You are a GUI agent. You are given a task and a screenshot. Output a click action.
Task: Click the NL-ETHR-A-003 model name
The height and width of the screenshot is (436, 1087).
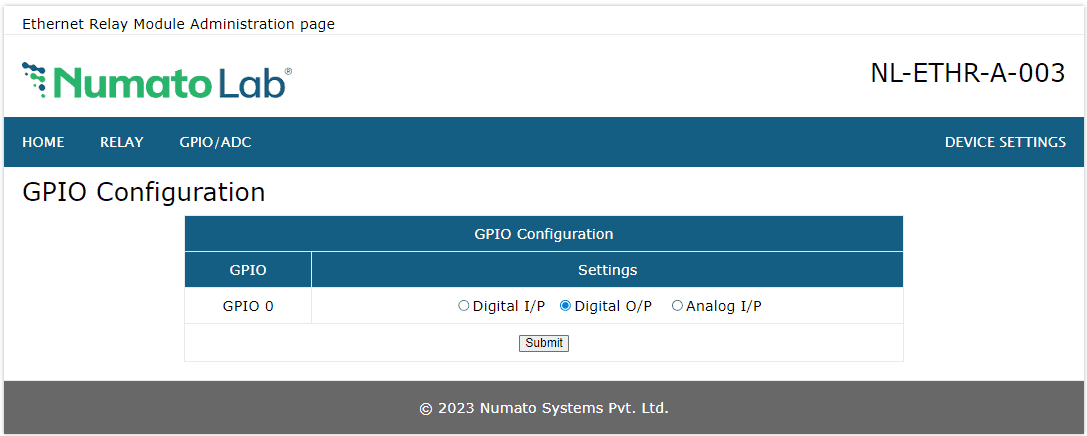tap(967, 74)
